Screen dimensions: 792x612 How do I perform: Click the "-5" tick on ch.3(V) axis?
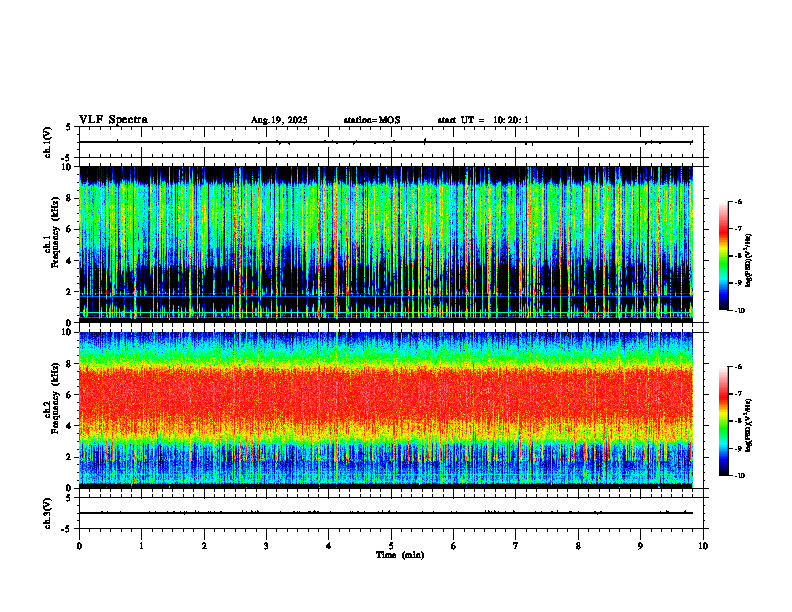coord(66,529)
